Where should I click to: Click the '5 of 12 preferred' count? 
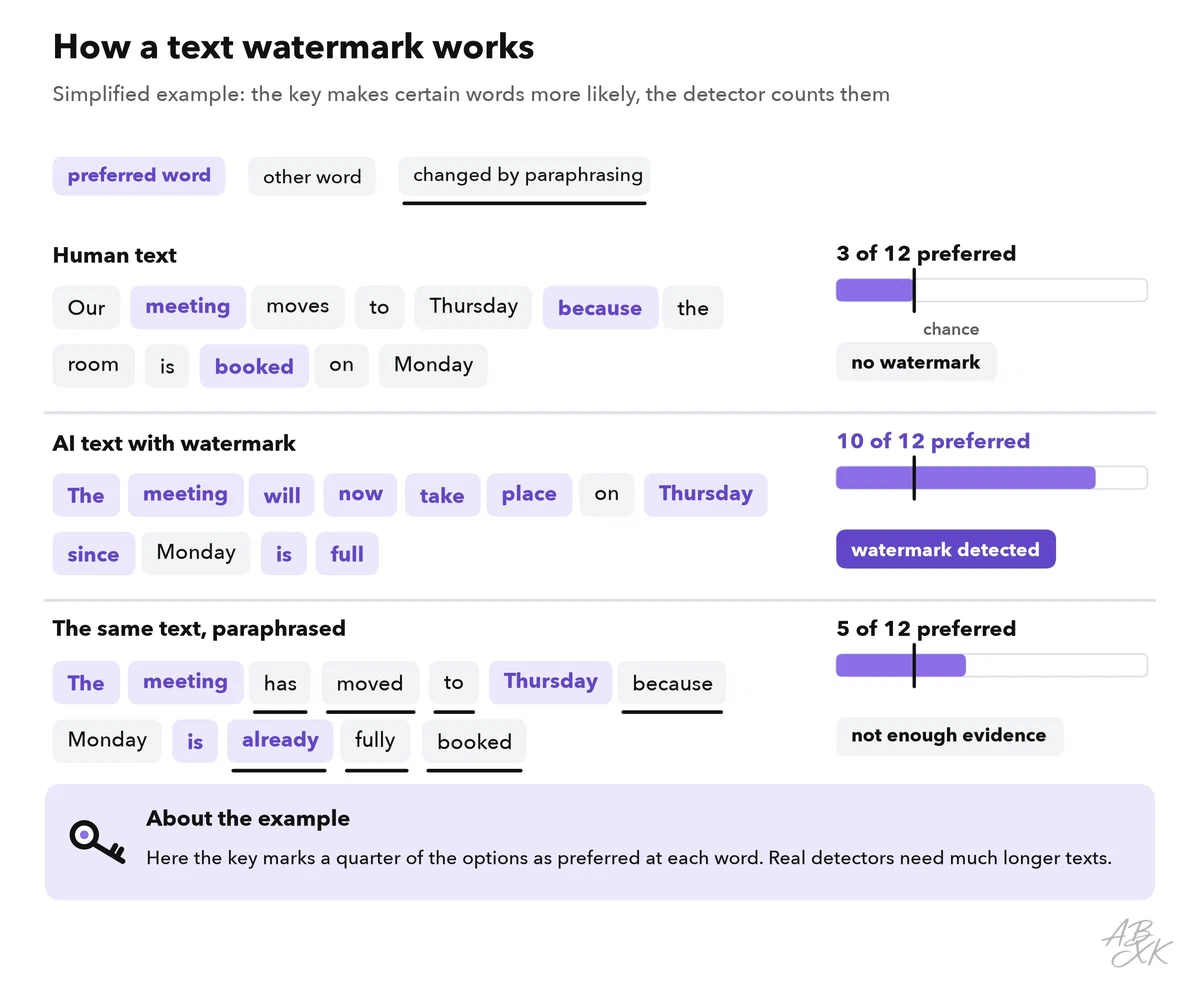point(926,628)
